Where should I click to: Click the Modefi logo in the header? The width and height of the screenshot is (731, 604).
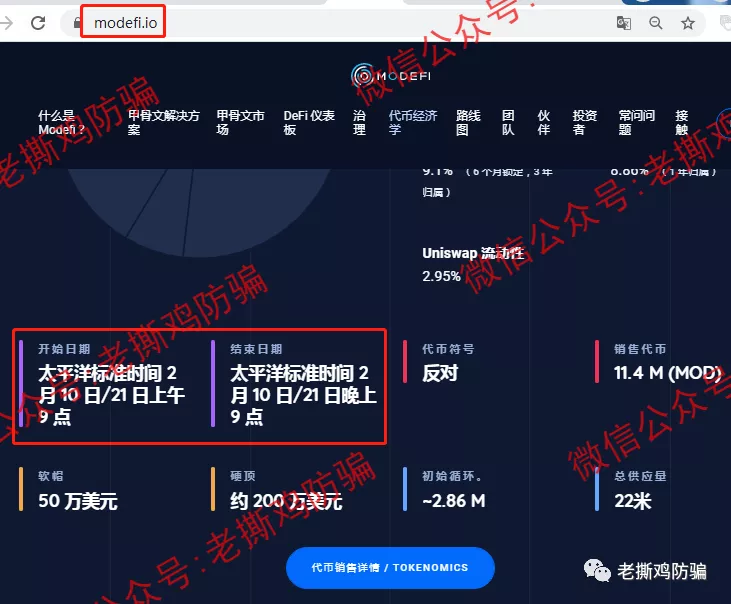coord(391,76)
